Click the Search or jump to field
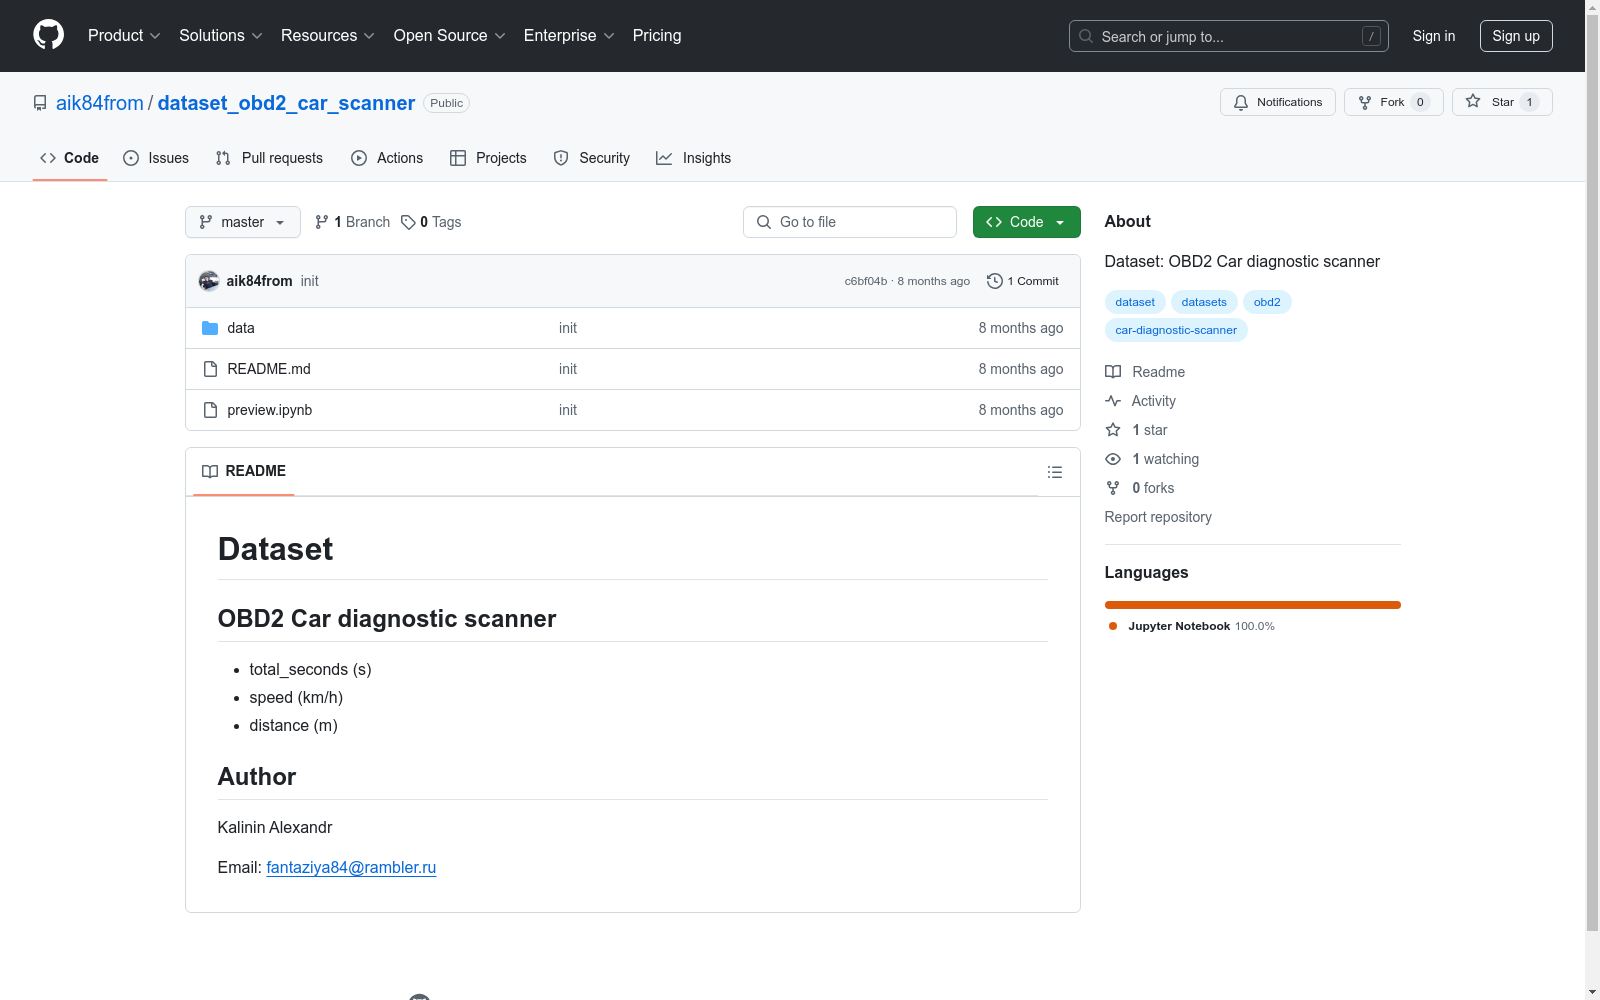Viewport: 1600px width, 1000px height. point(1229,36)
